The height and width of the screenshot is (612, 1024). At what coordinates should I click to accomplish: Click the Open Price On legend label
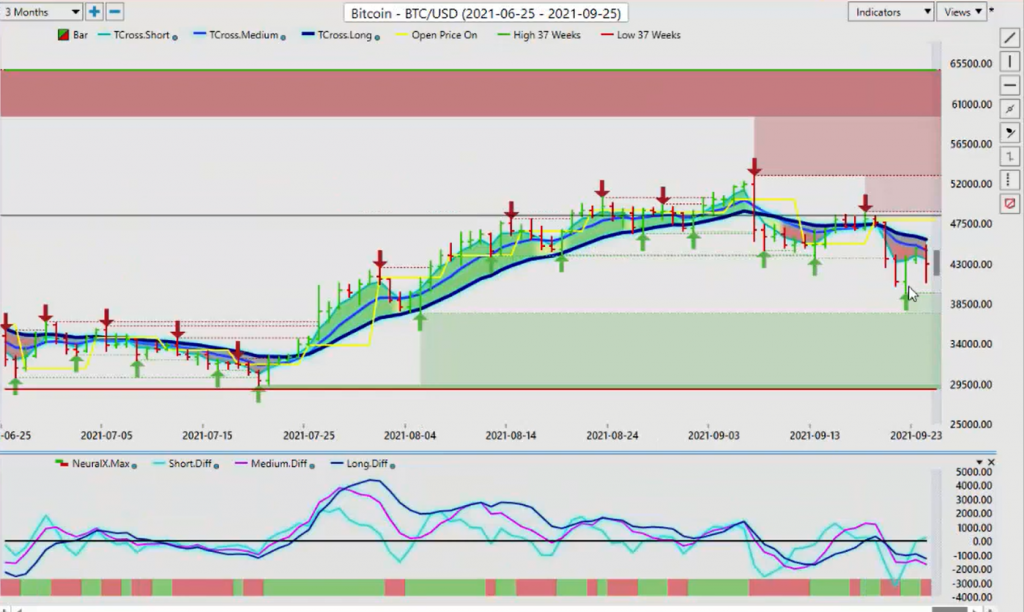click(x=444, y=35)
